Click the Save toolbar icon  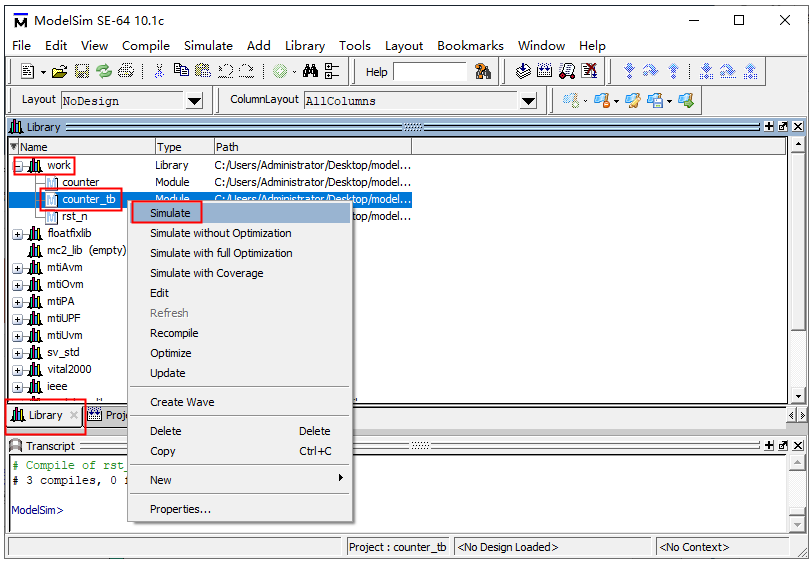[x=82, y=72]
